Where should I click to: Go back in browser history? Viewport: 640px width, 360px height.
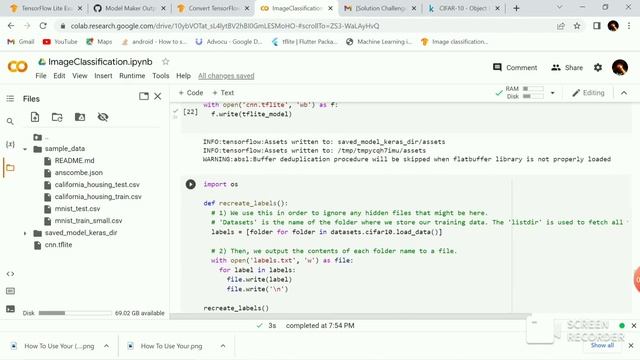11,26
